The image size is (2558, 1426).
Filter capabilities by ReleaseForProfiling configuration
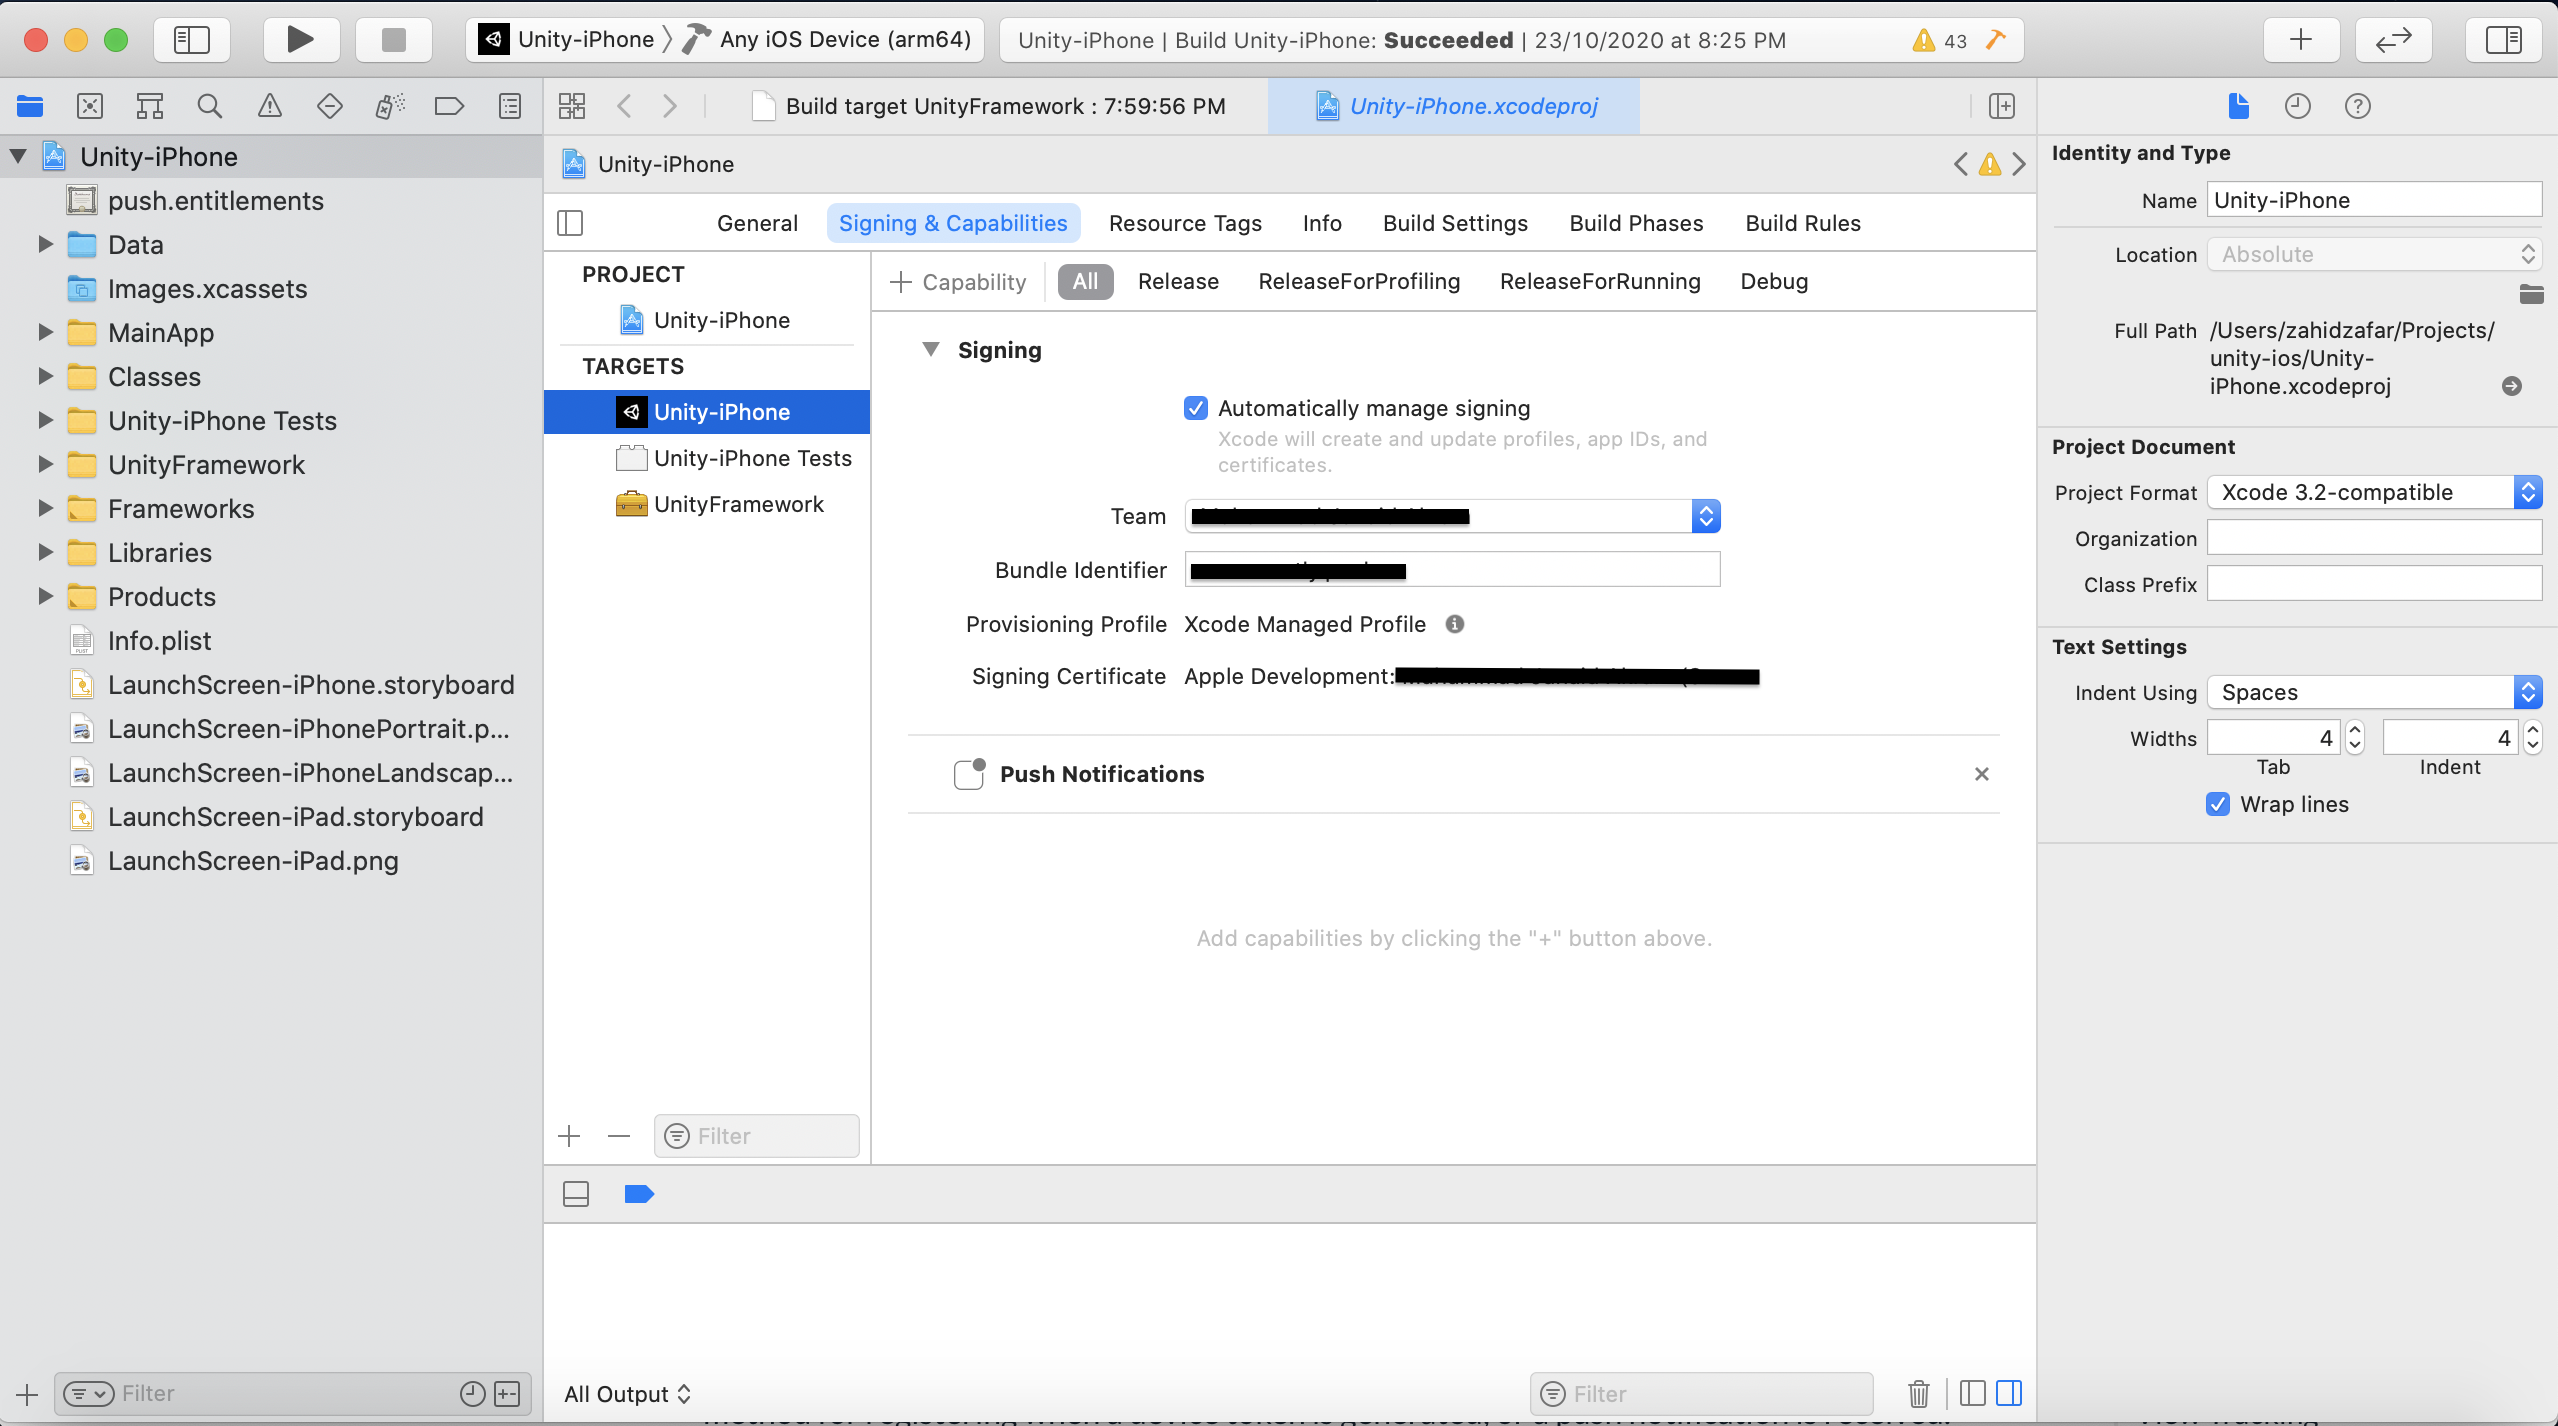1359,282
